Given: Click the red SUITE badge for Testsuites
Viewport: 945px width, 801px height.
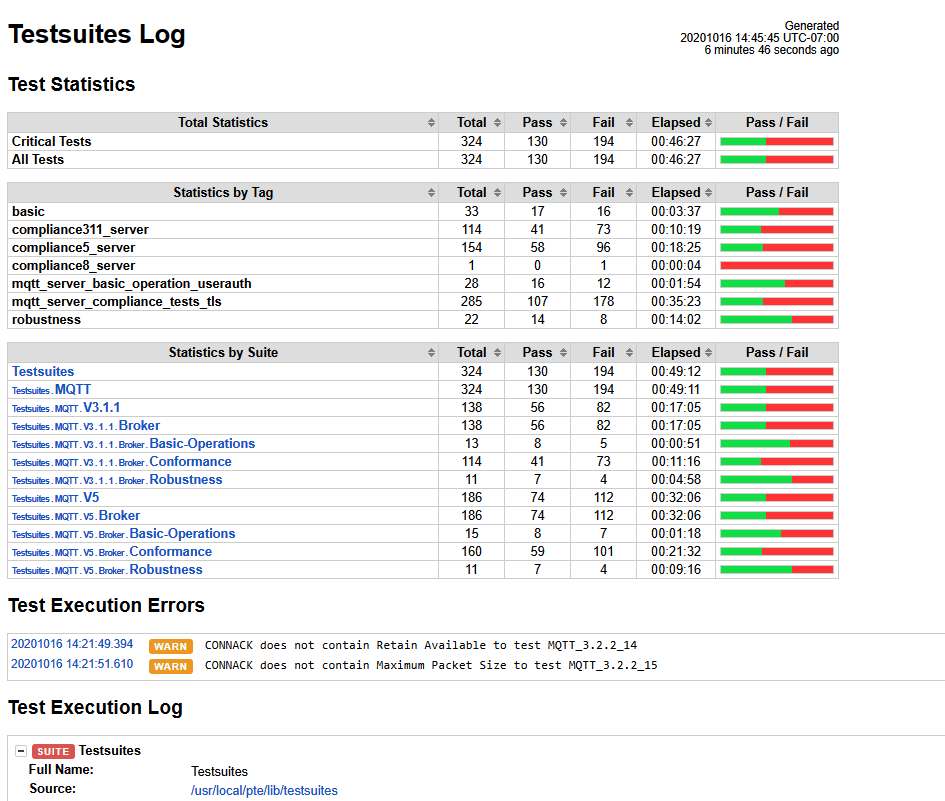Looking at the screenshot, I should pos(53,751).
